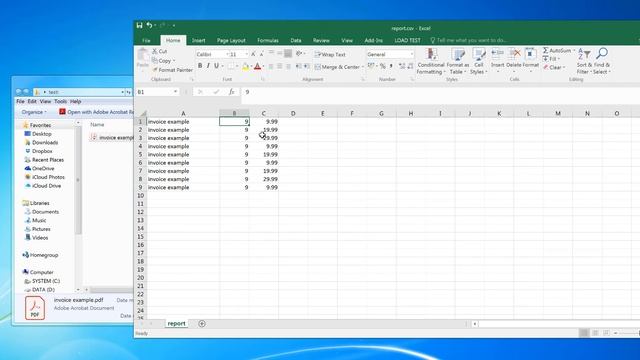Select row 10 header
The image size is (640, 360).
pyautogui.click(x=140, y=196)
